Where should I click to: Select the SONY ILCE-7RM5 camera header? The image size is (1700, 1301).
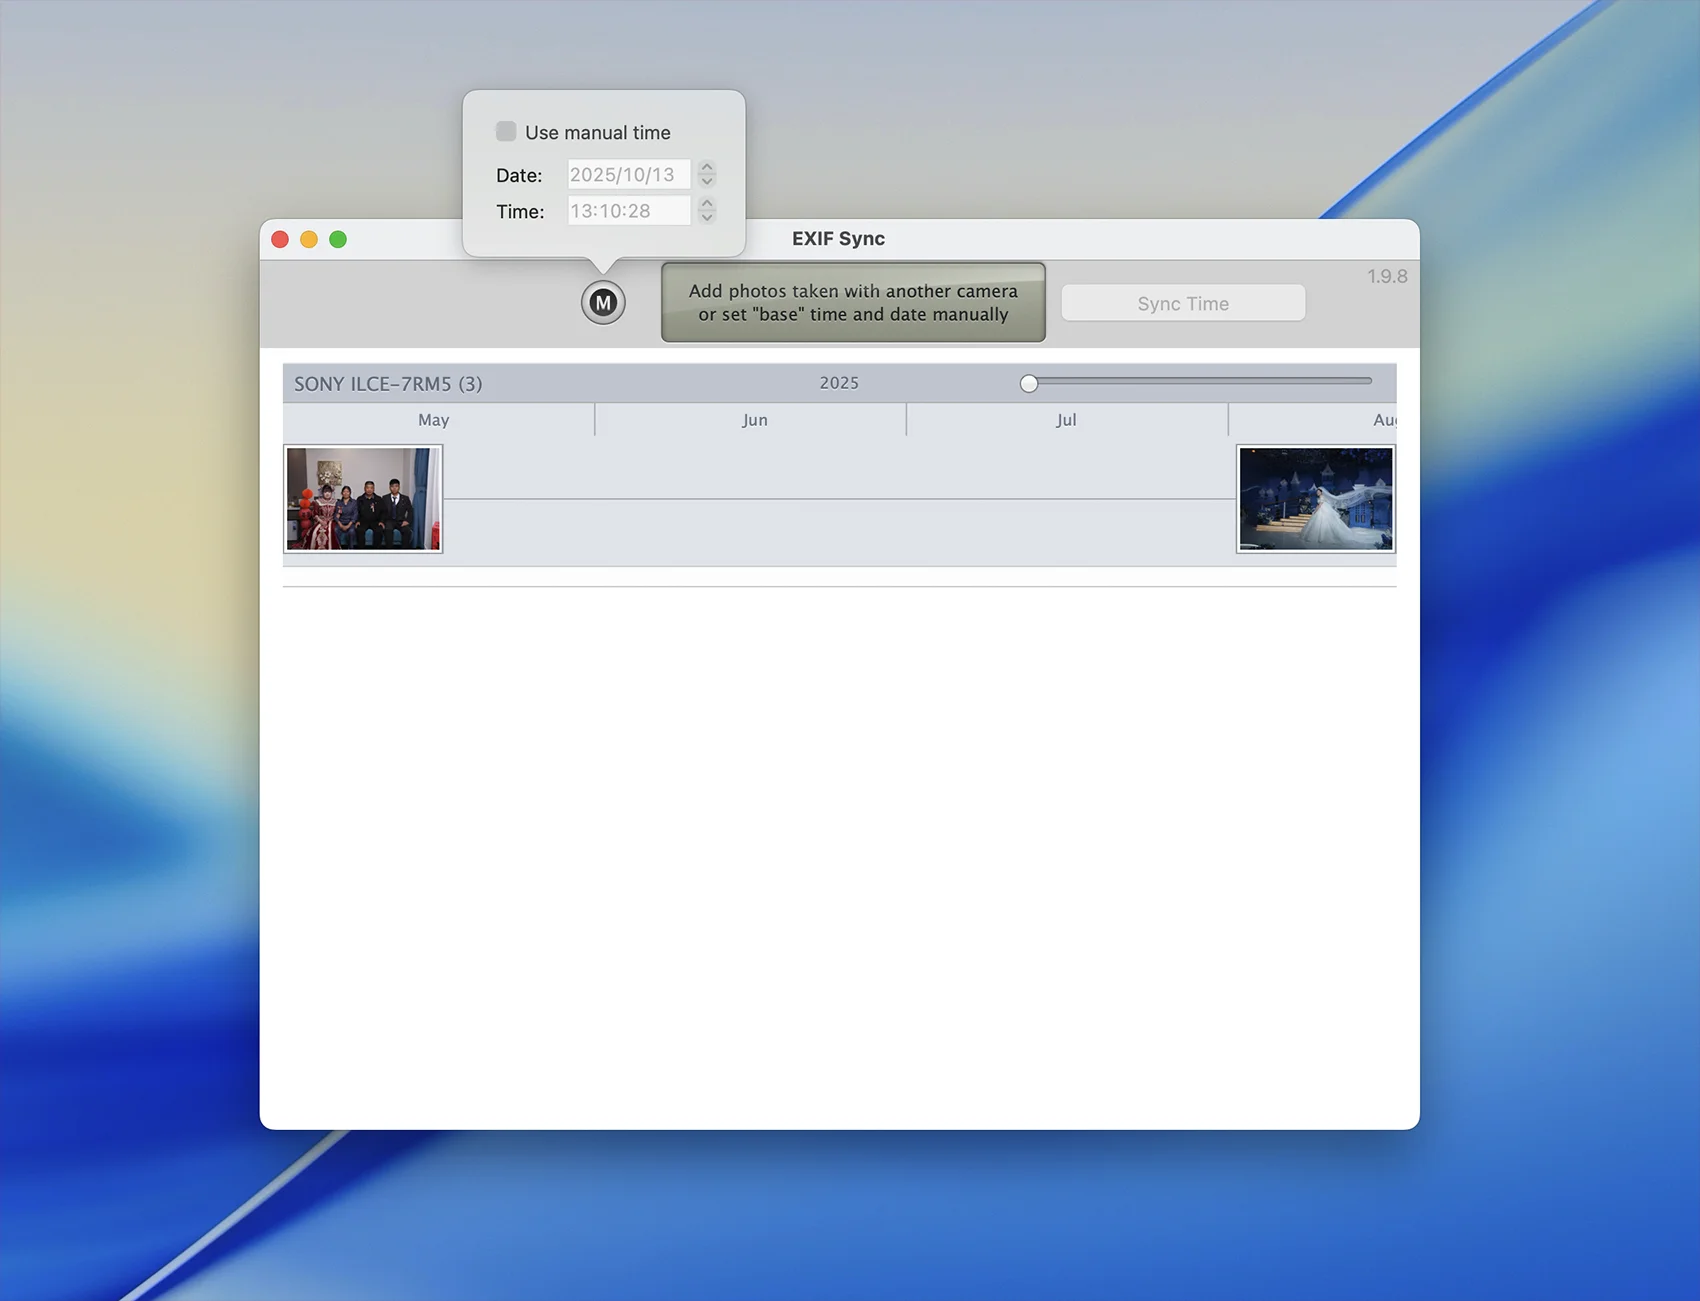388,384
